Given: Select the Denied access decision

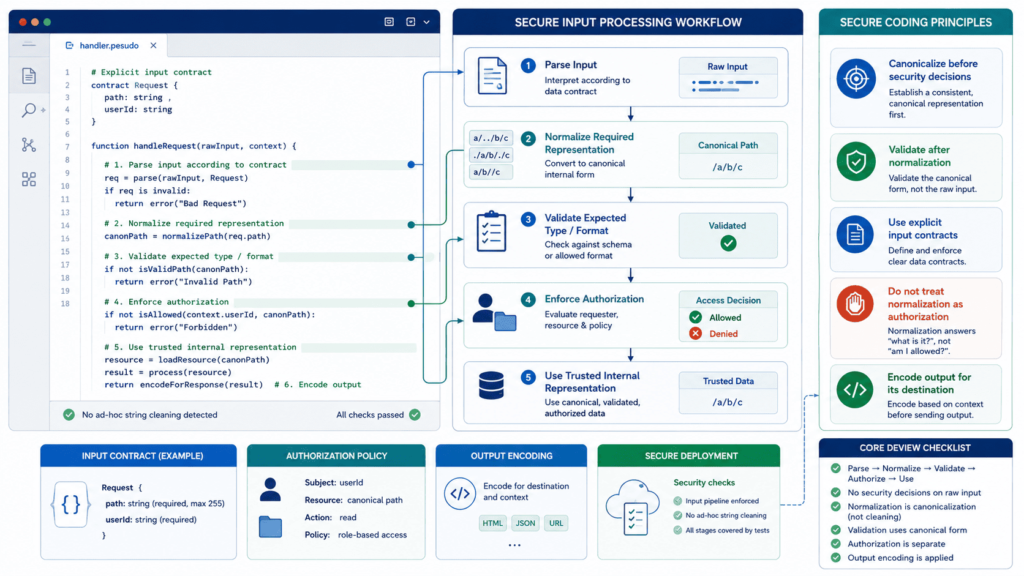Looking at the screenshot, I should [714, 334].
